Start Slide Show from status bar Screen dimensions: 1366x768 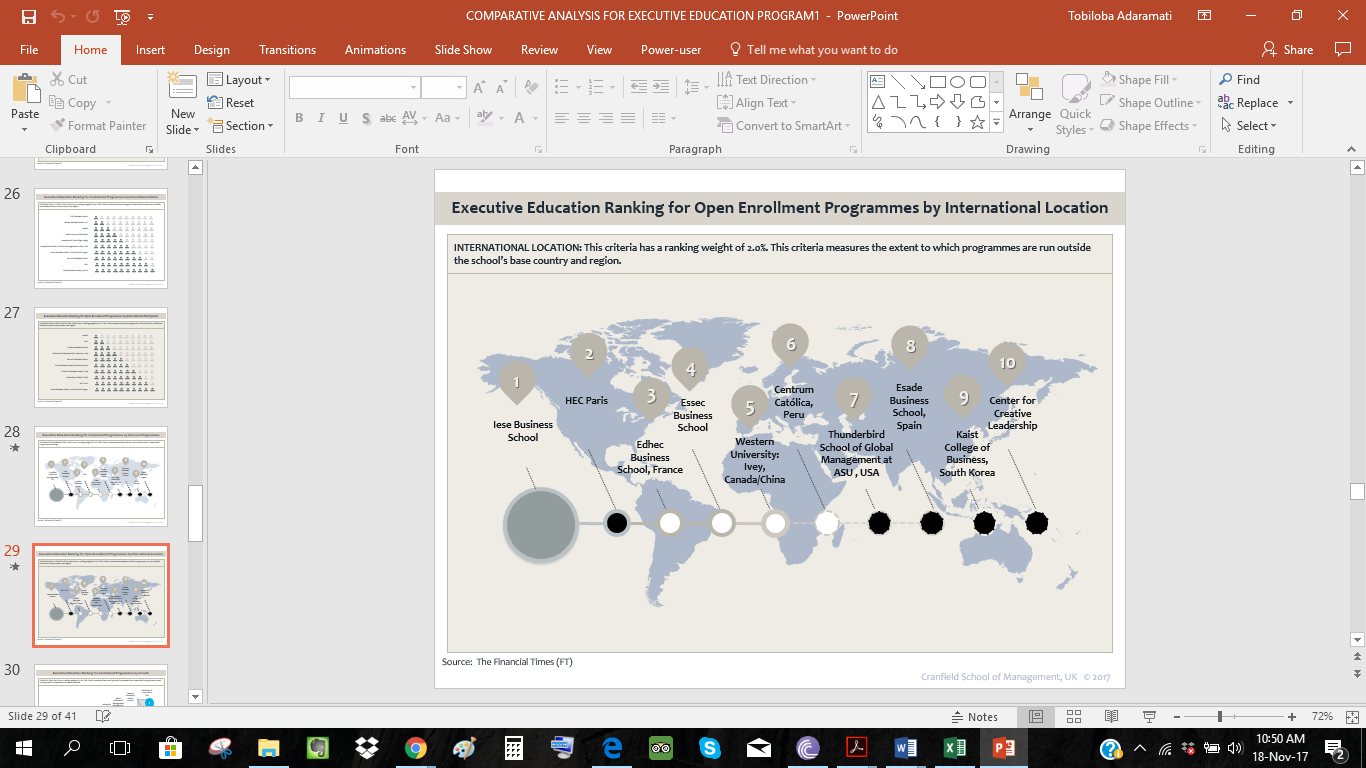(x=1149, y=717)
